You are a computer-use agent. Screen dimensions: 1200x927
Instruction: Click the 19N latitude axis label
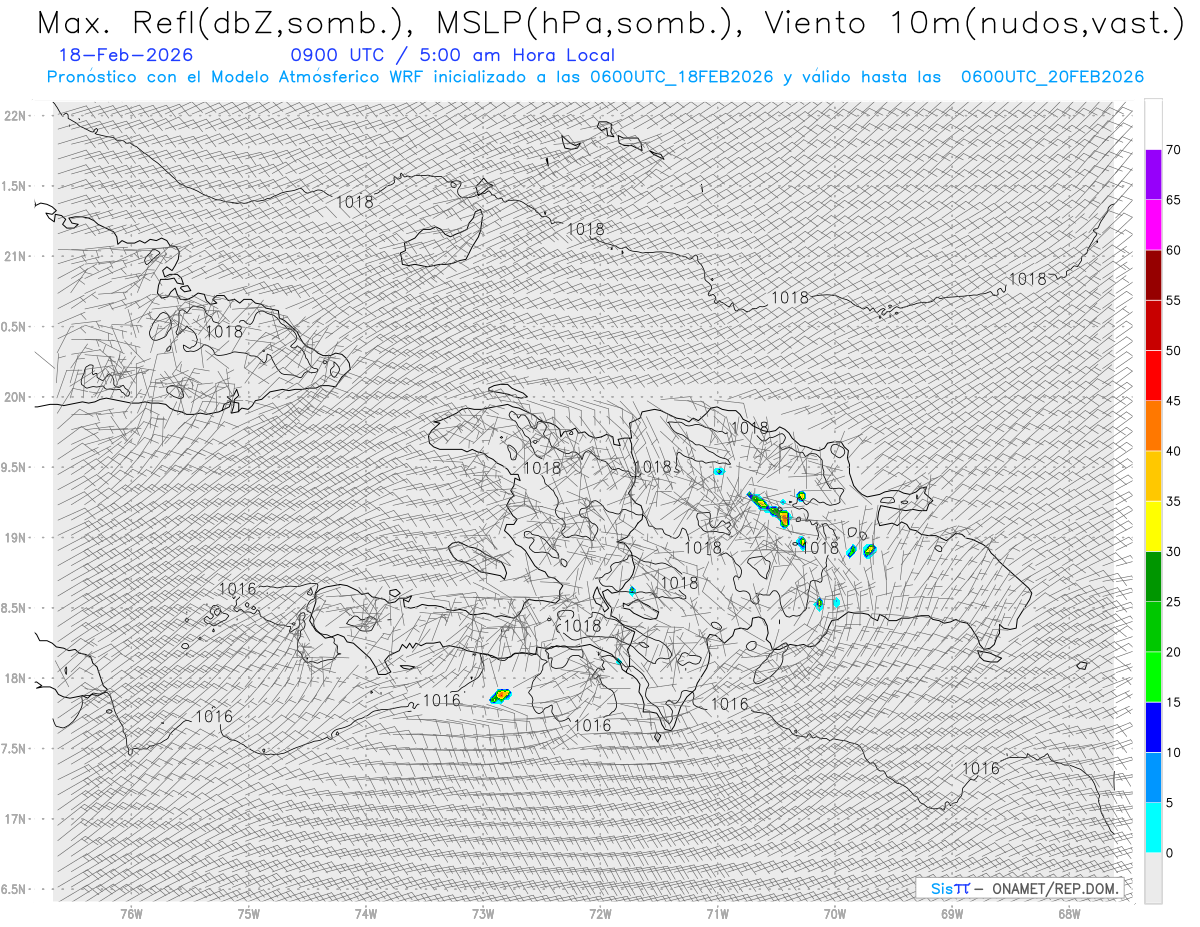point(15,537)
